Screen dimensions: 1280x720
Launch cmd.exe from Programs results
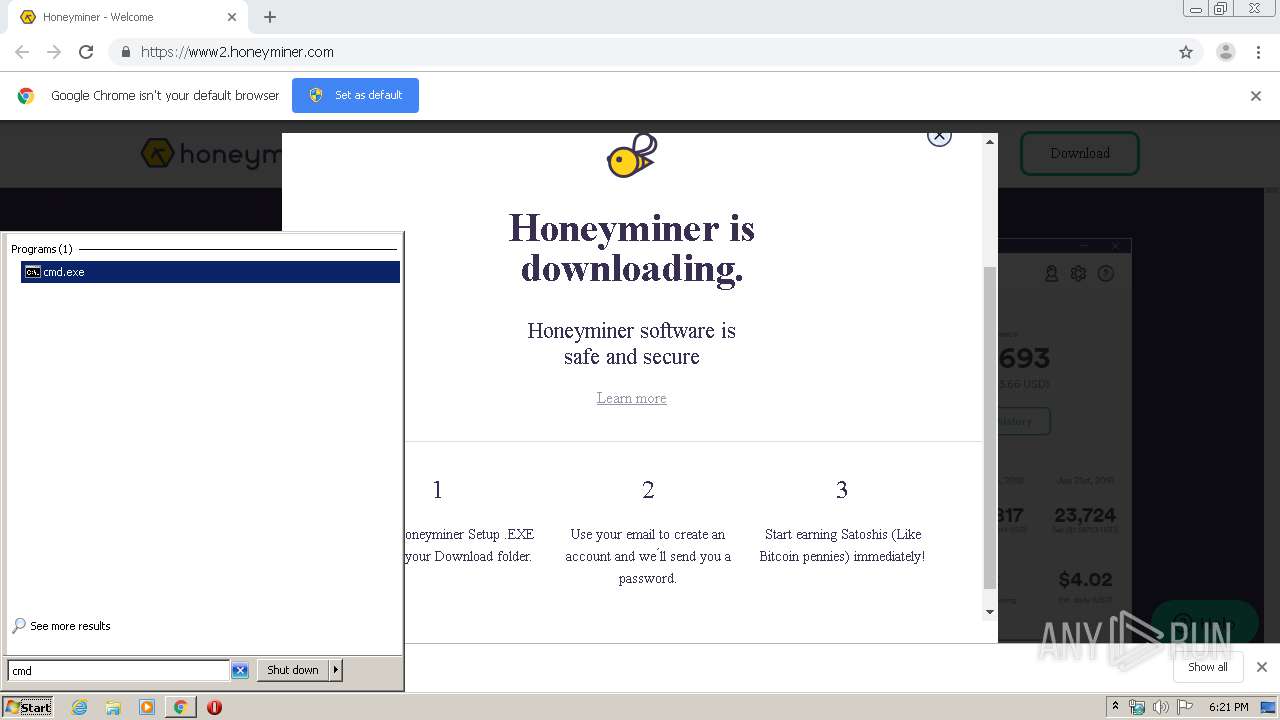click(210, 272)
